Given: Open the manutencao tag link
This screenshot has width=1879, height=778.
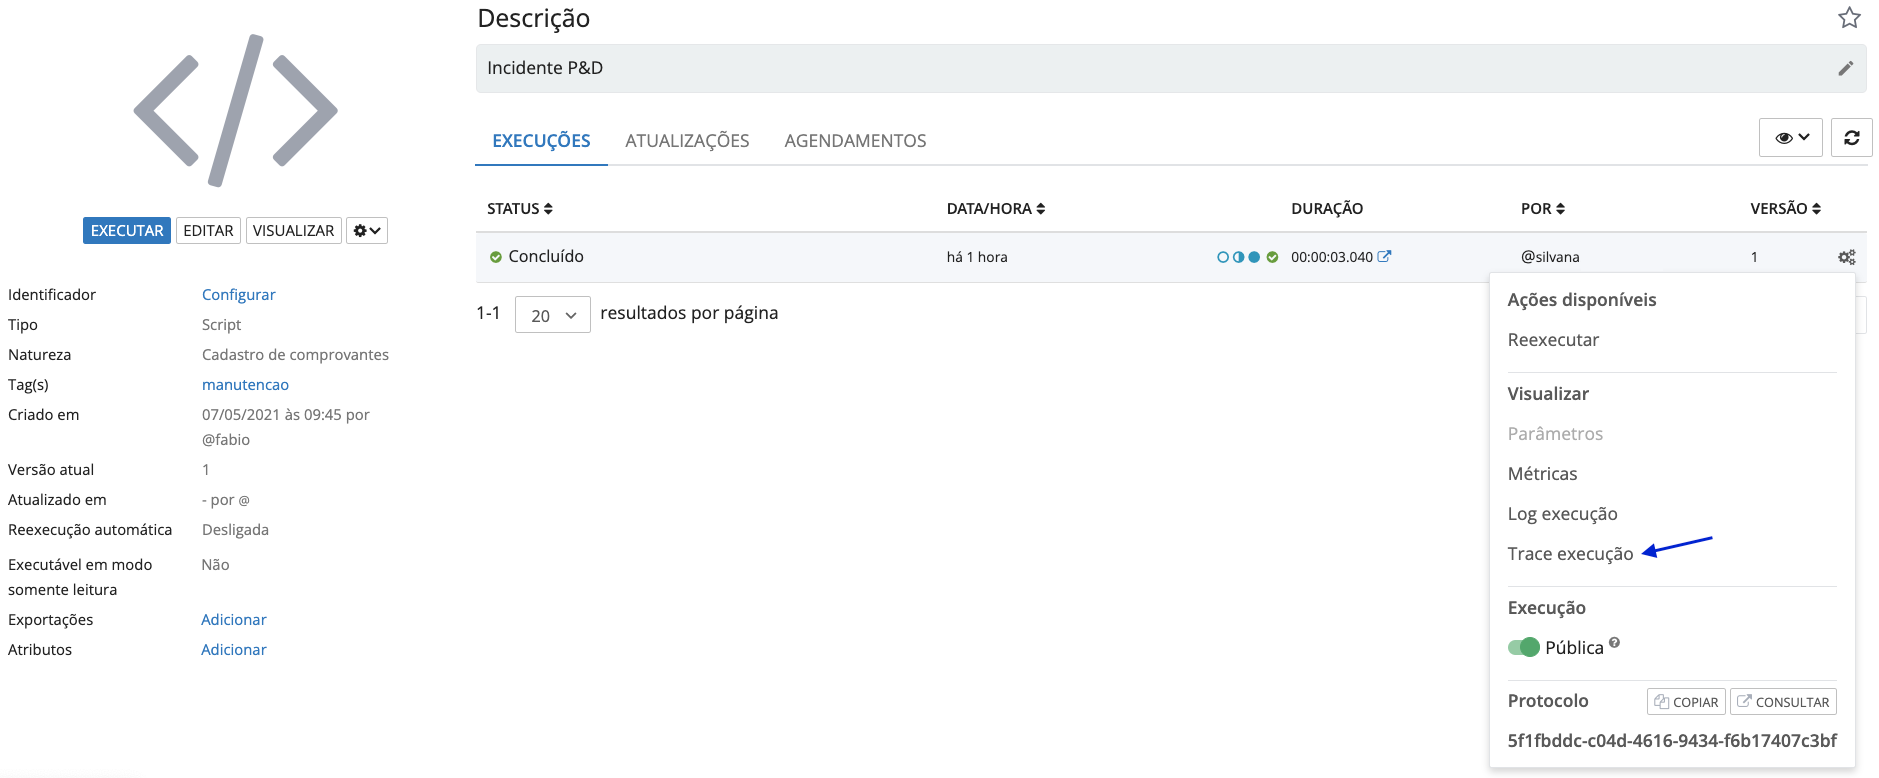Looking at the screenshot, I should (x=245, y=385).
